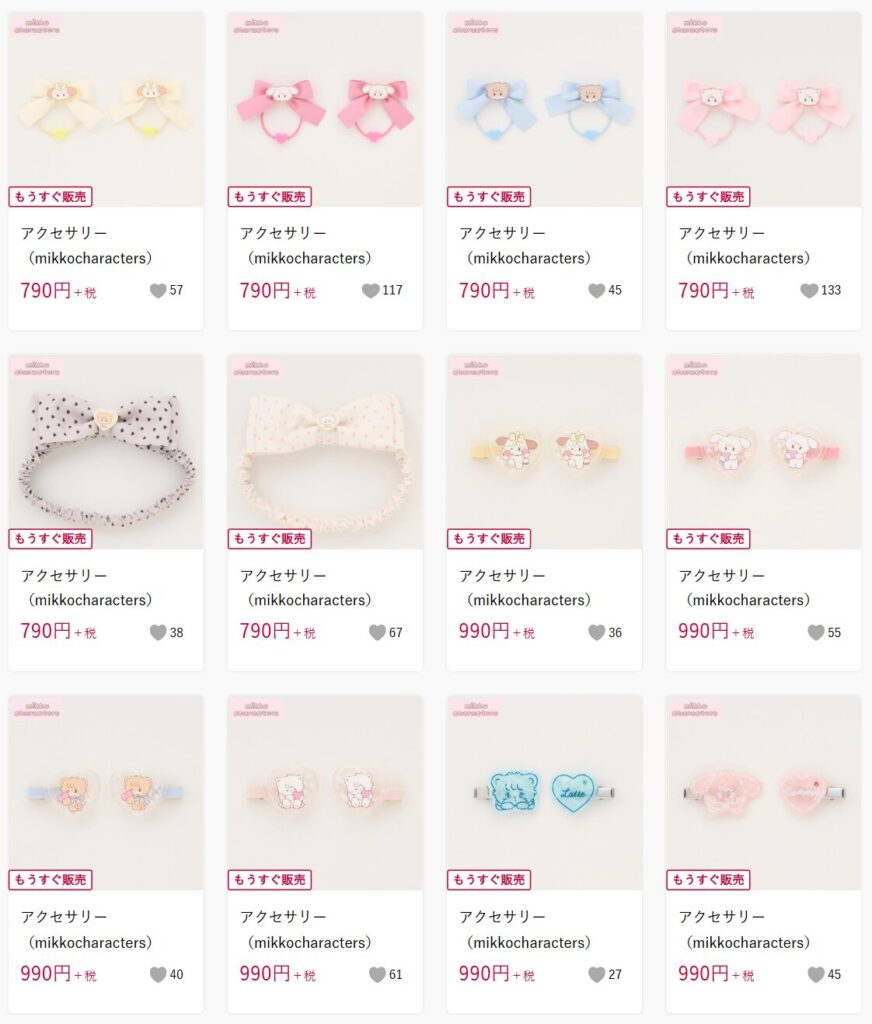This screenshot has width=872, height=1024.
Task: Tap heart icon beside count 38
Action: pos(158,632)
